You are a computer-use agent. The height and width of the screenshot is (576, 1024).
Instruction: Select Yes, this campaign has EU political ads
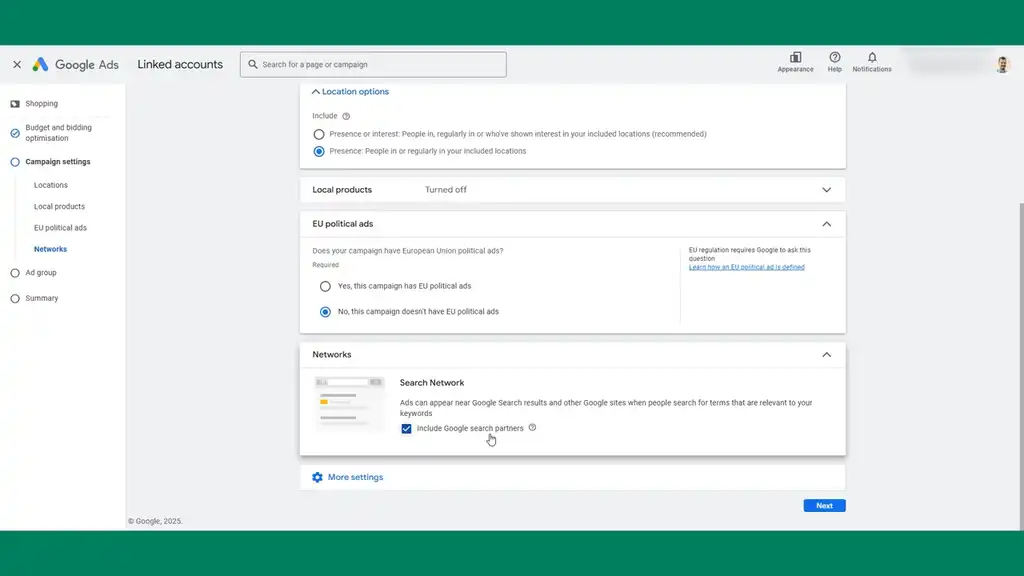click(325, 286)
